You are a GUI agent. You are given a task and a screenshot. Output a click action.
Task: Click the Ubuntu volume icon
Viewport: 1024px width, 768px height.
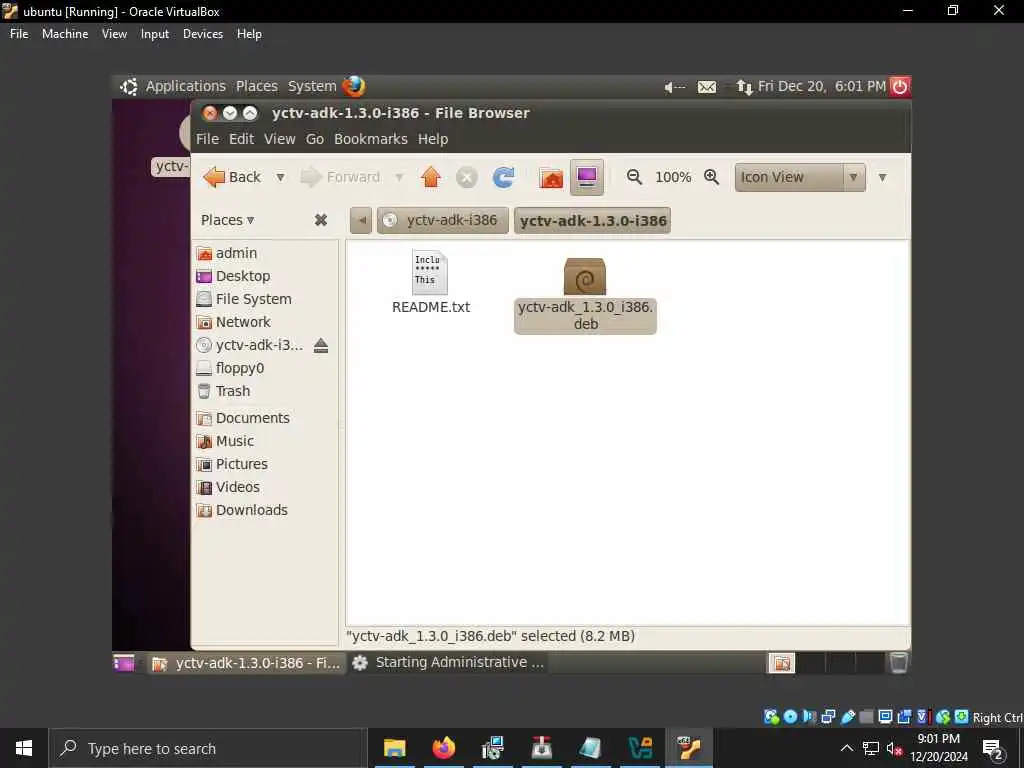tap(675, 87)
